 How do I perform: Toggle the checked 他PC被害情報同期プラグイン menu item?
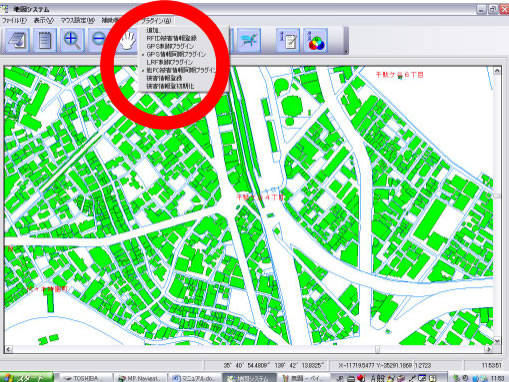pos(180,70)
